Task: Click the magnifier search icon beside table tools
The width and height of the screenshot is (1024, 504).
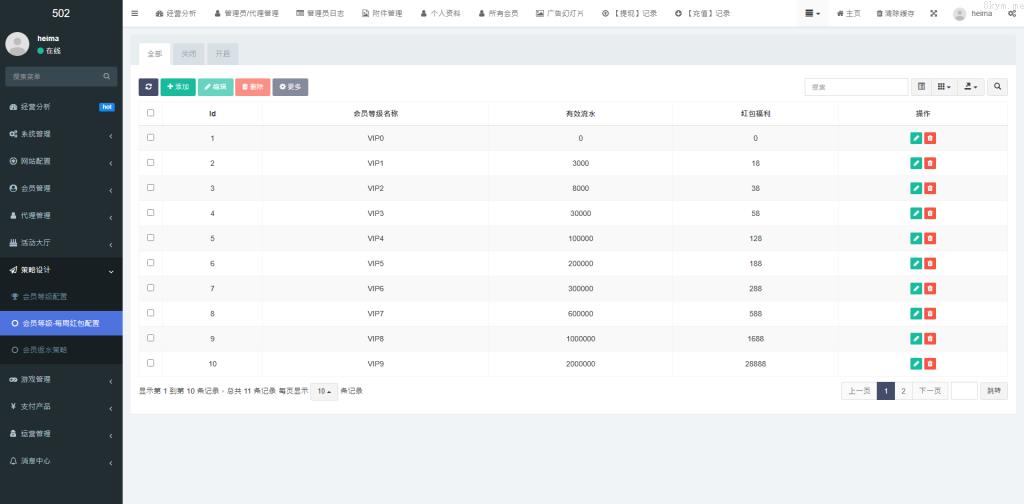Action: [x=998, y=87]
